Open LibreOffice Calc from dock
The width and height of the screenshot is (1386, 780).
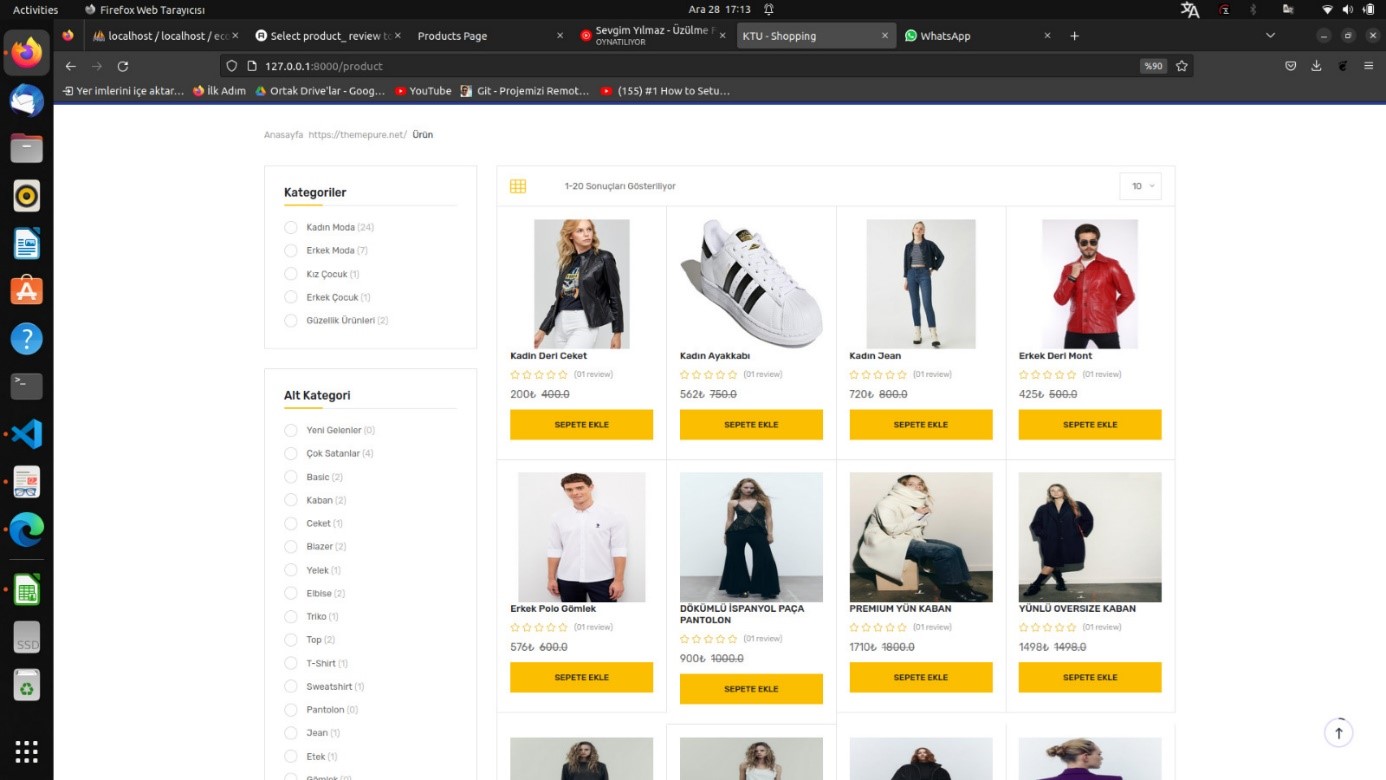tap(27, 589)
